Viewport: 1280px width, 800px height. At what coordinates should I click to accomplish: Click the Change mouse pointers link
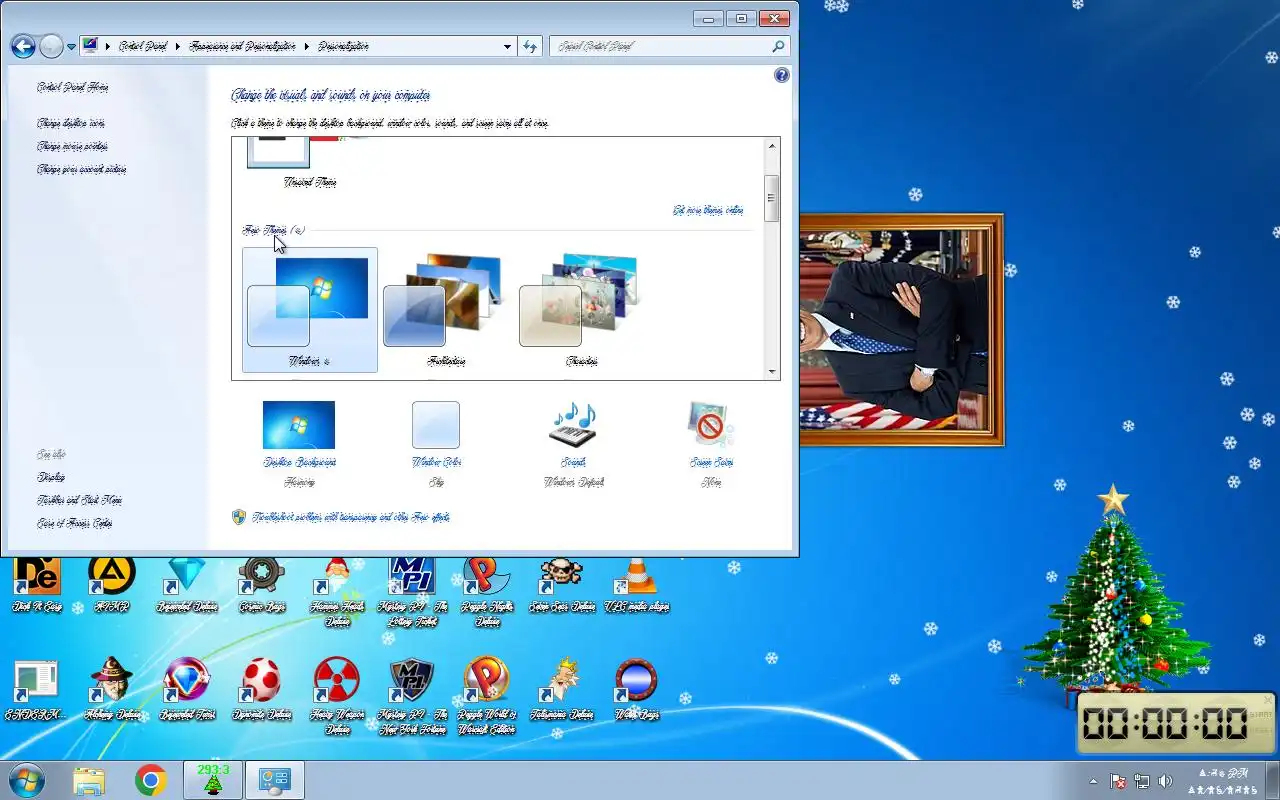[74, 146]
